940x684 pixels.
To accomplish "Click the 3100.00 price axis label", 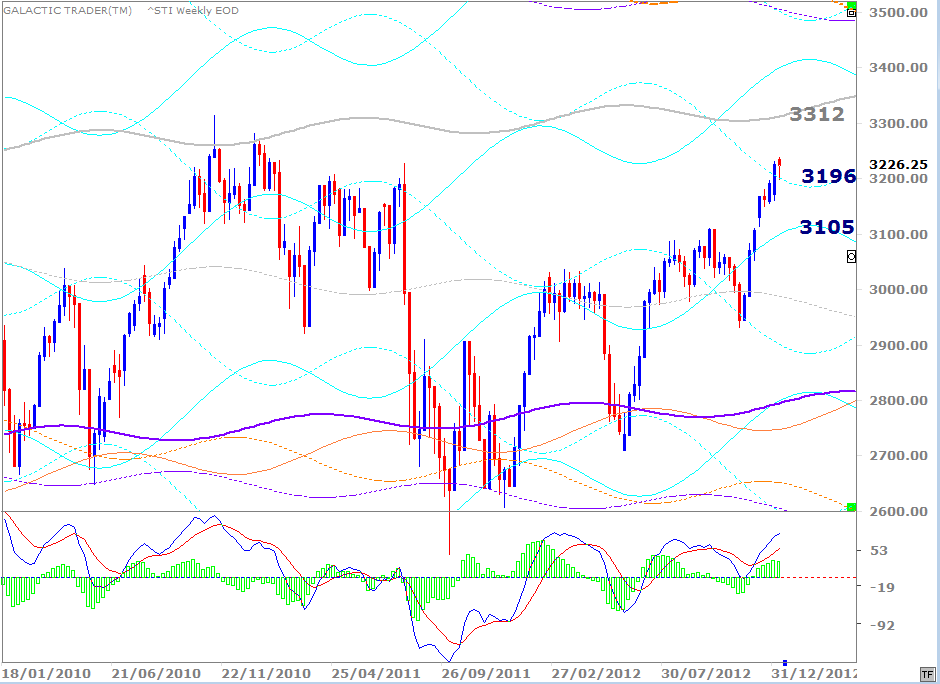I will click(899, 234).
